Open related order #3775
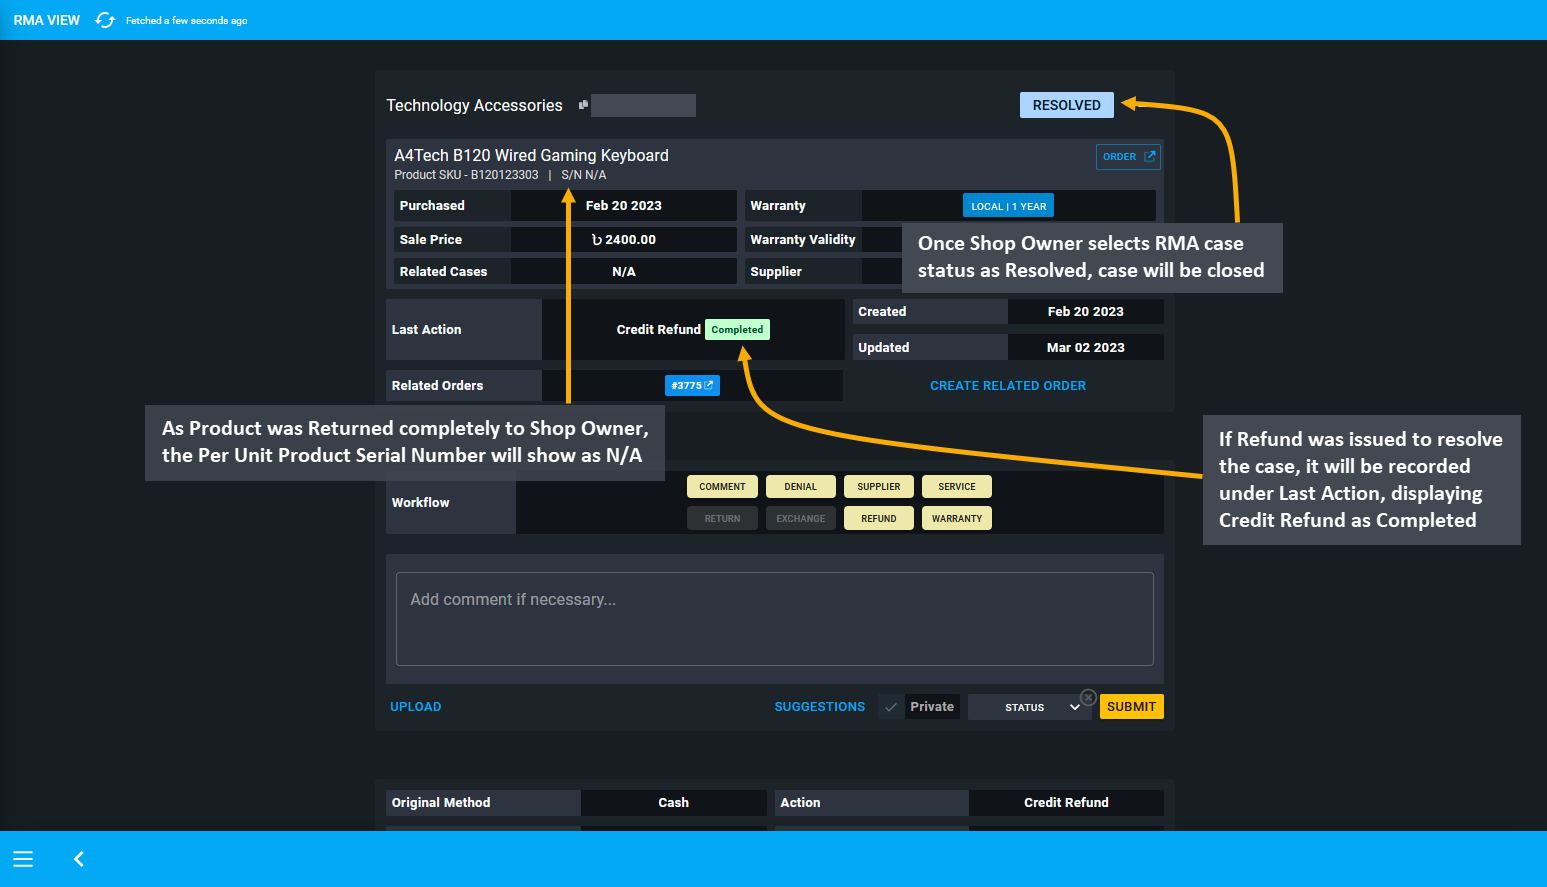1547x887 pixels. (692, 385)
